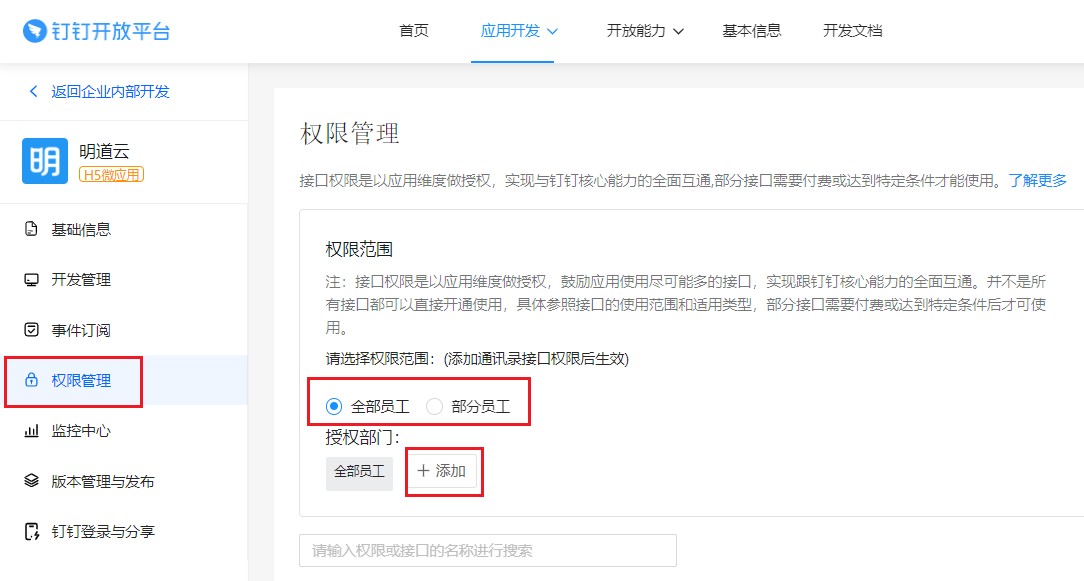Open the 了解更多 link

click(1037, 180)
